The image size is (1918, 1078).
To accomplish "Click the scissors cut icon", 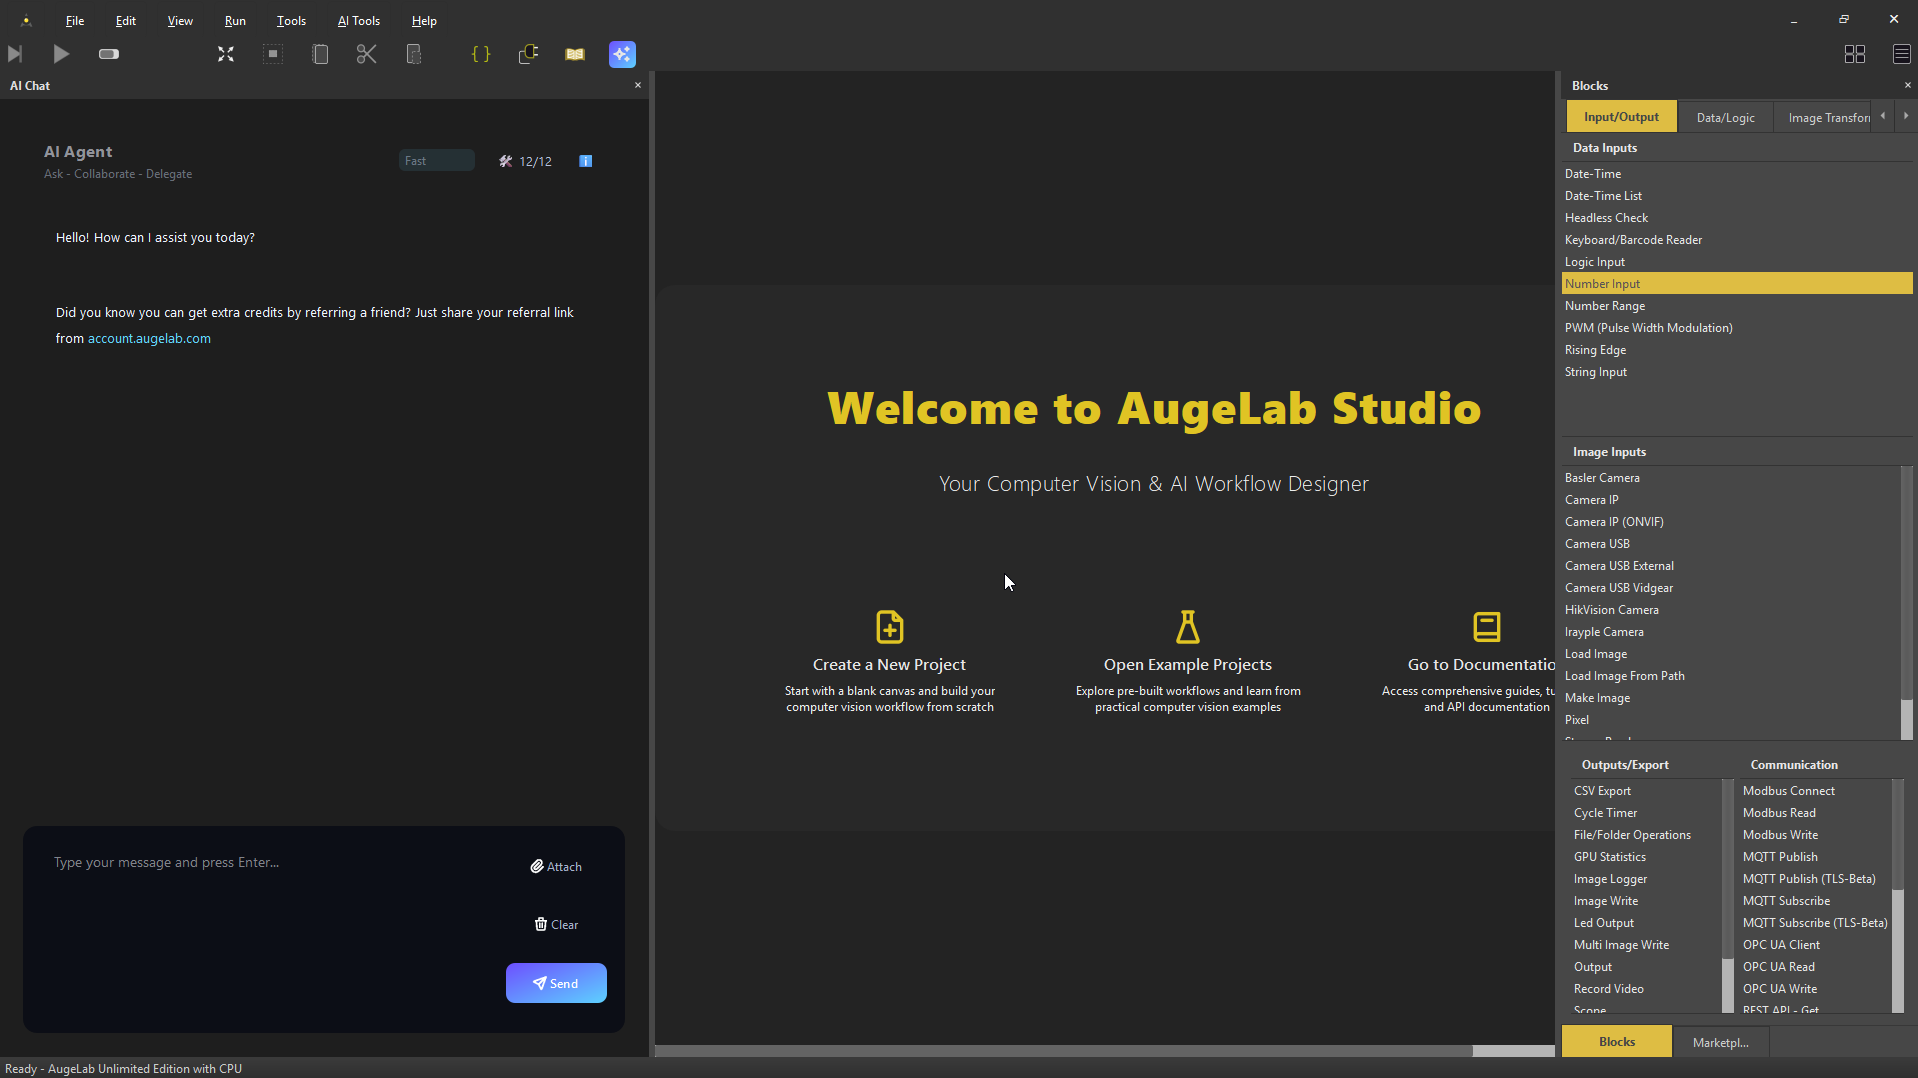I will tap(367, 54).
